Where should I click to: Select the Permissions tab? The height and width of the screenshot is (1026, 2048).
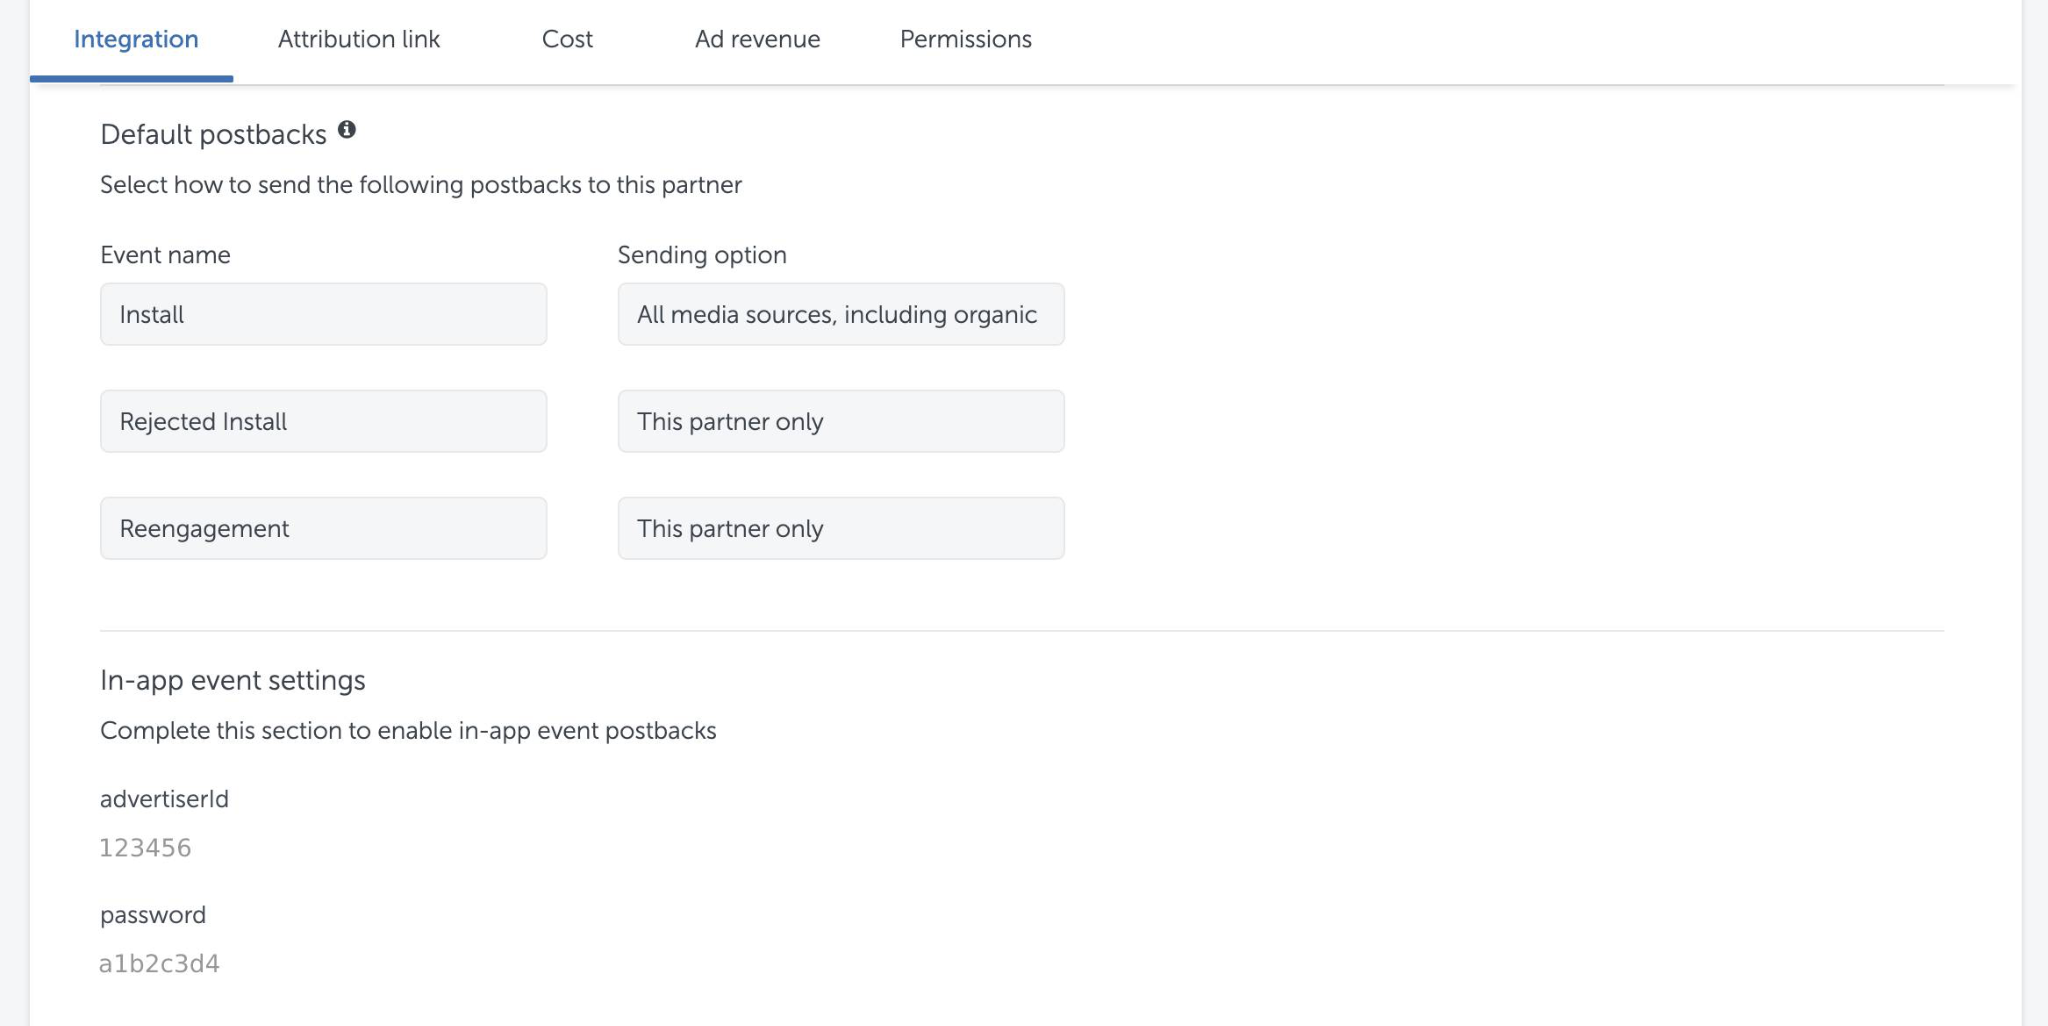point(965,39)
